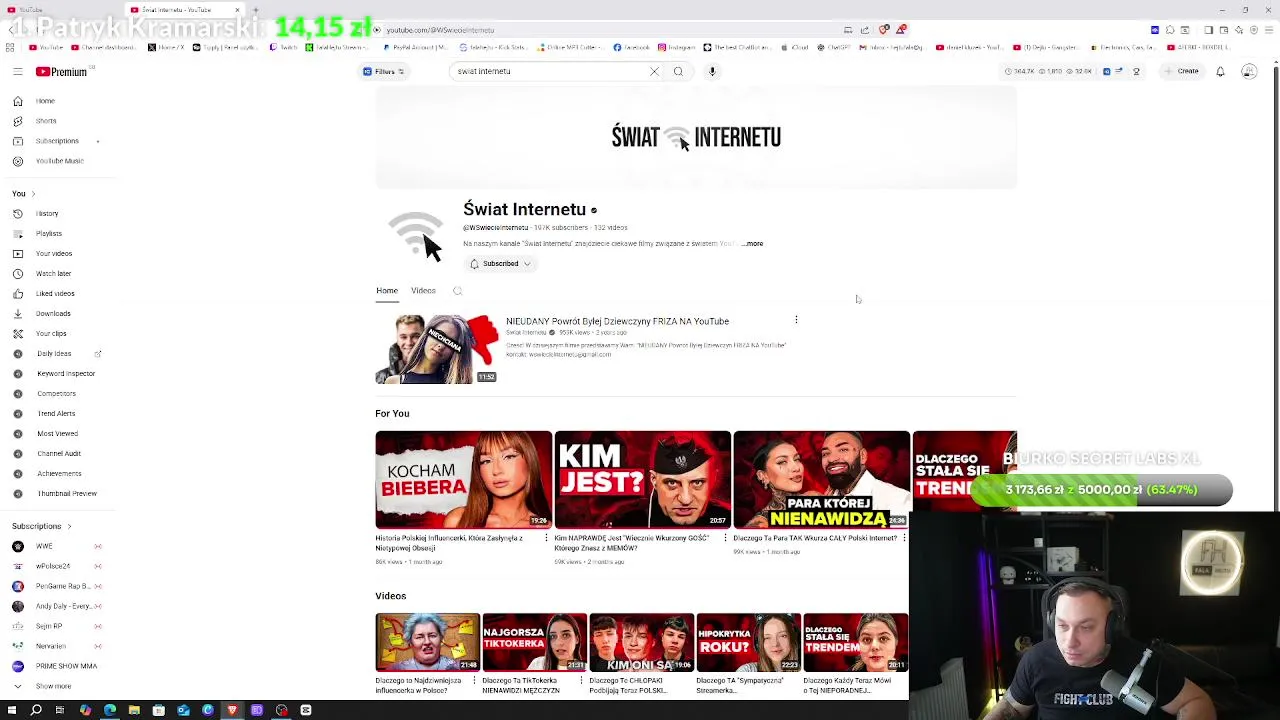
Task: Open the NIEUDANY Powrót featured video title
Action: tap(617, 321)
